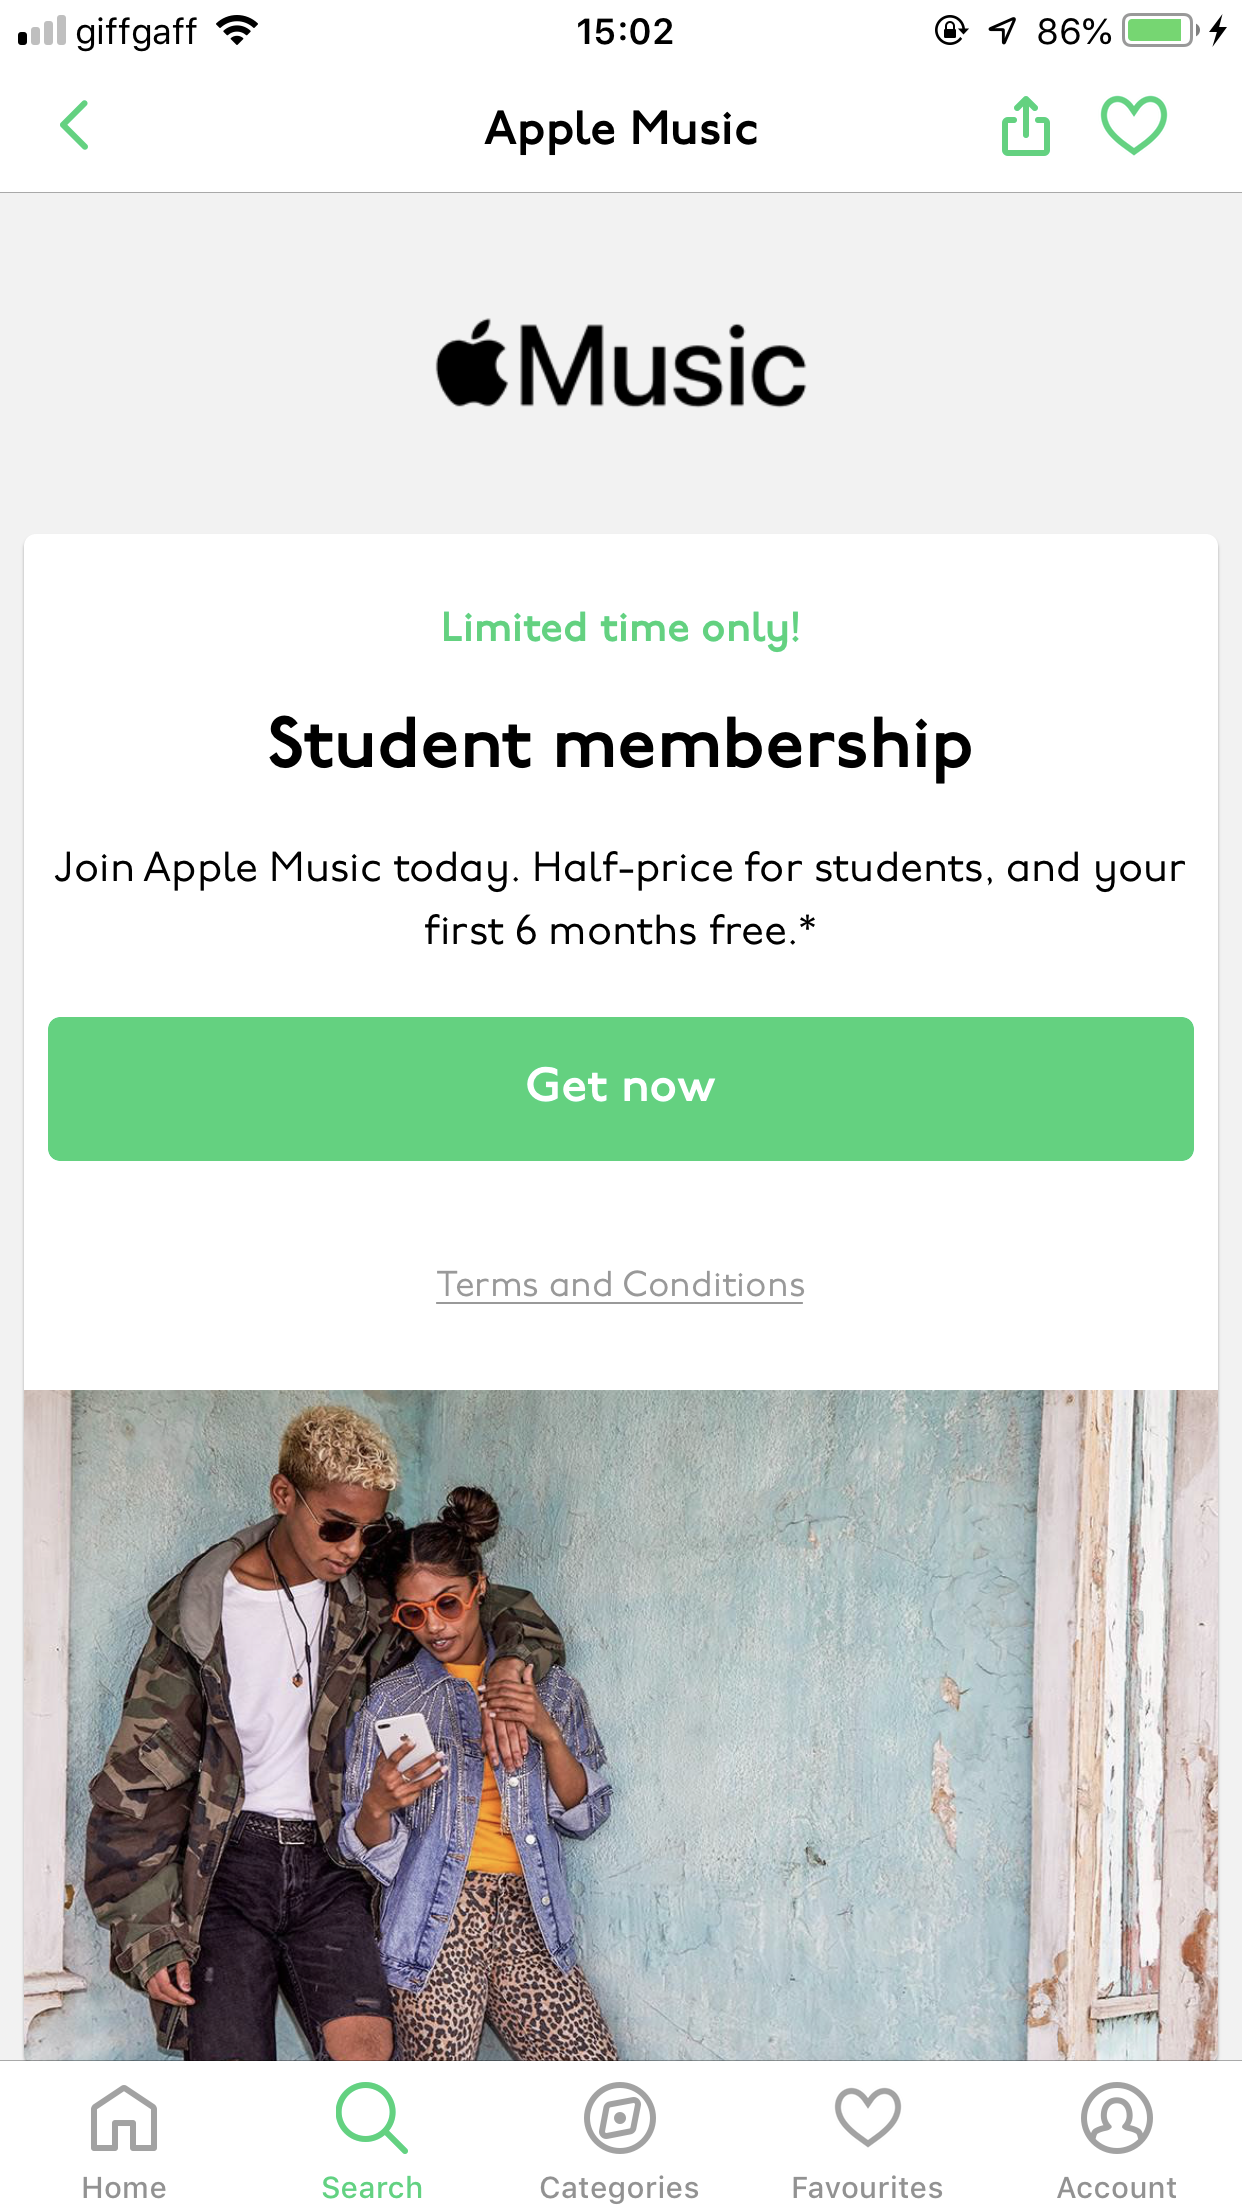Image resolution: width=1242 pixels, height=2208 pixels.
Task: Tap the clock showing 15:02
Action: pos(625,31)
